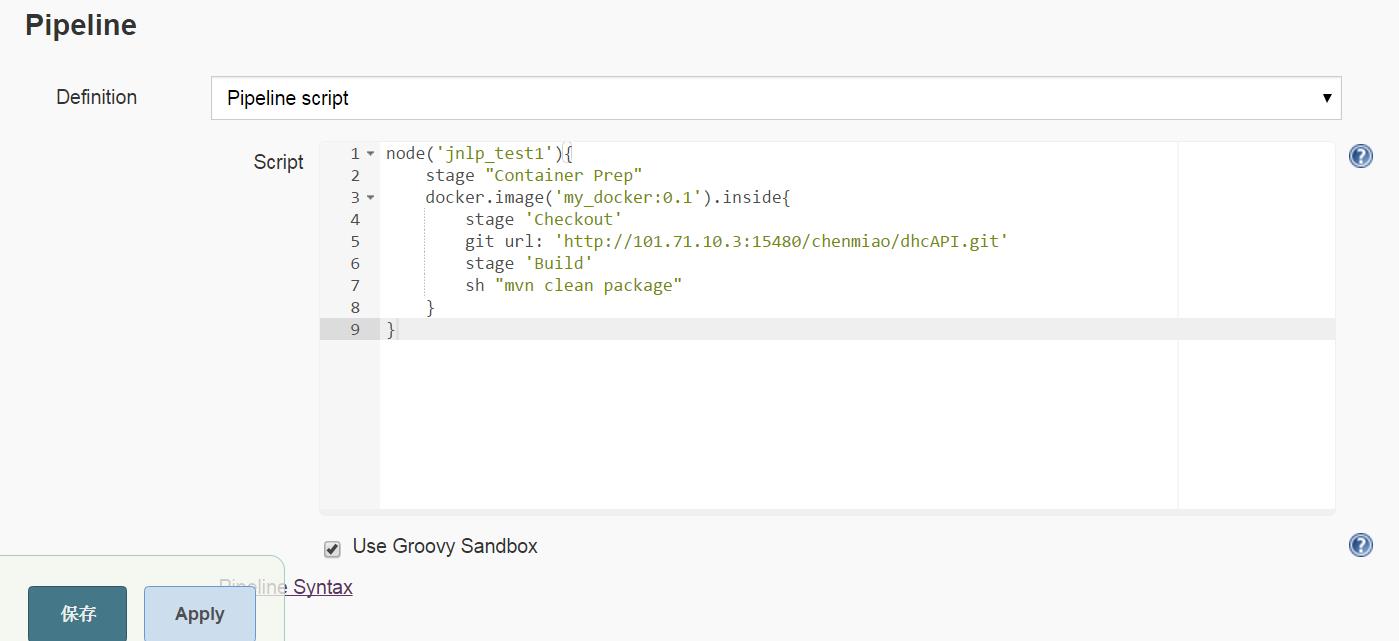Collapse the code fold on line 1

point(370,154)
